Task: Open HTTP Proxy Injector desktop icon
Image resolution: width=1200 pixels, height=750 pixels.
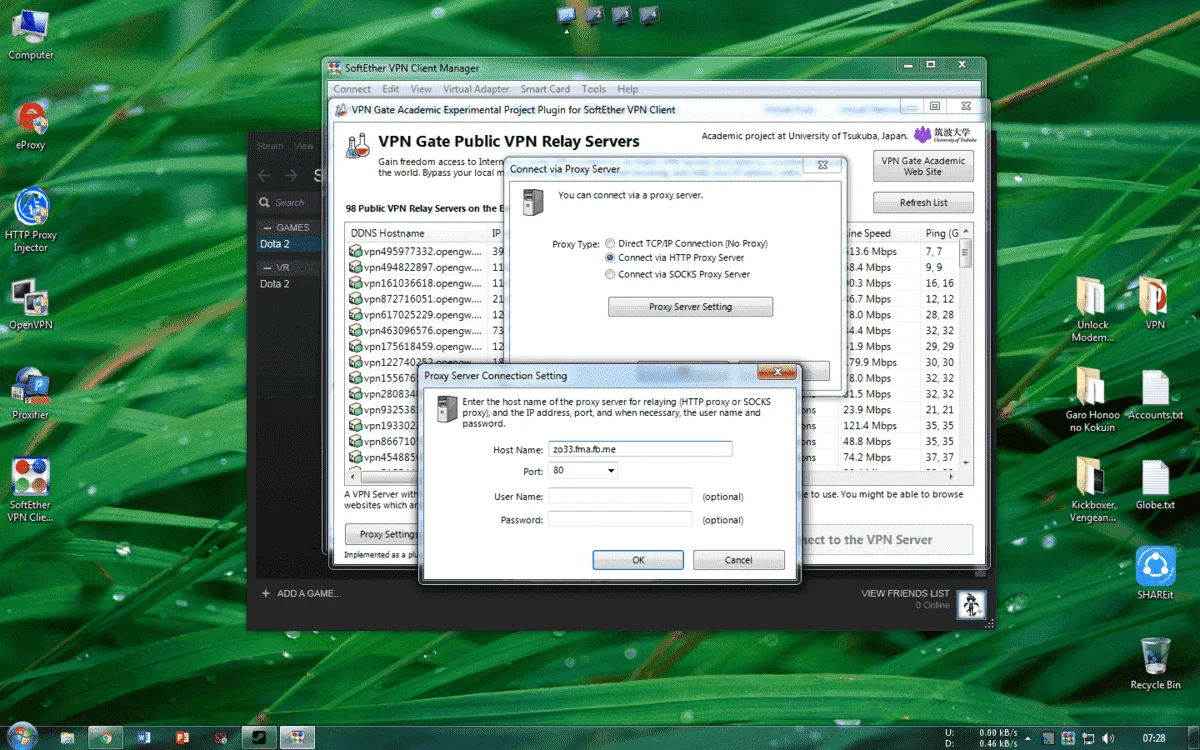Action: point(31,218)
